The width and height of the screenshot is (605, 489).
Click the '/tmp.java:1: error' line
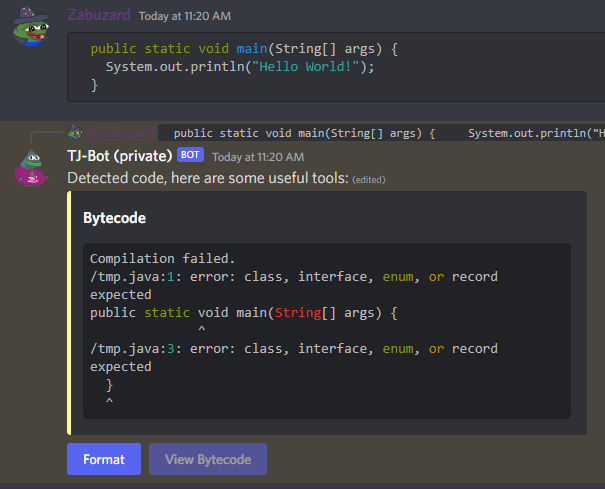click(x=294, y=277)
